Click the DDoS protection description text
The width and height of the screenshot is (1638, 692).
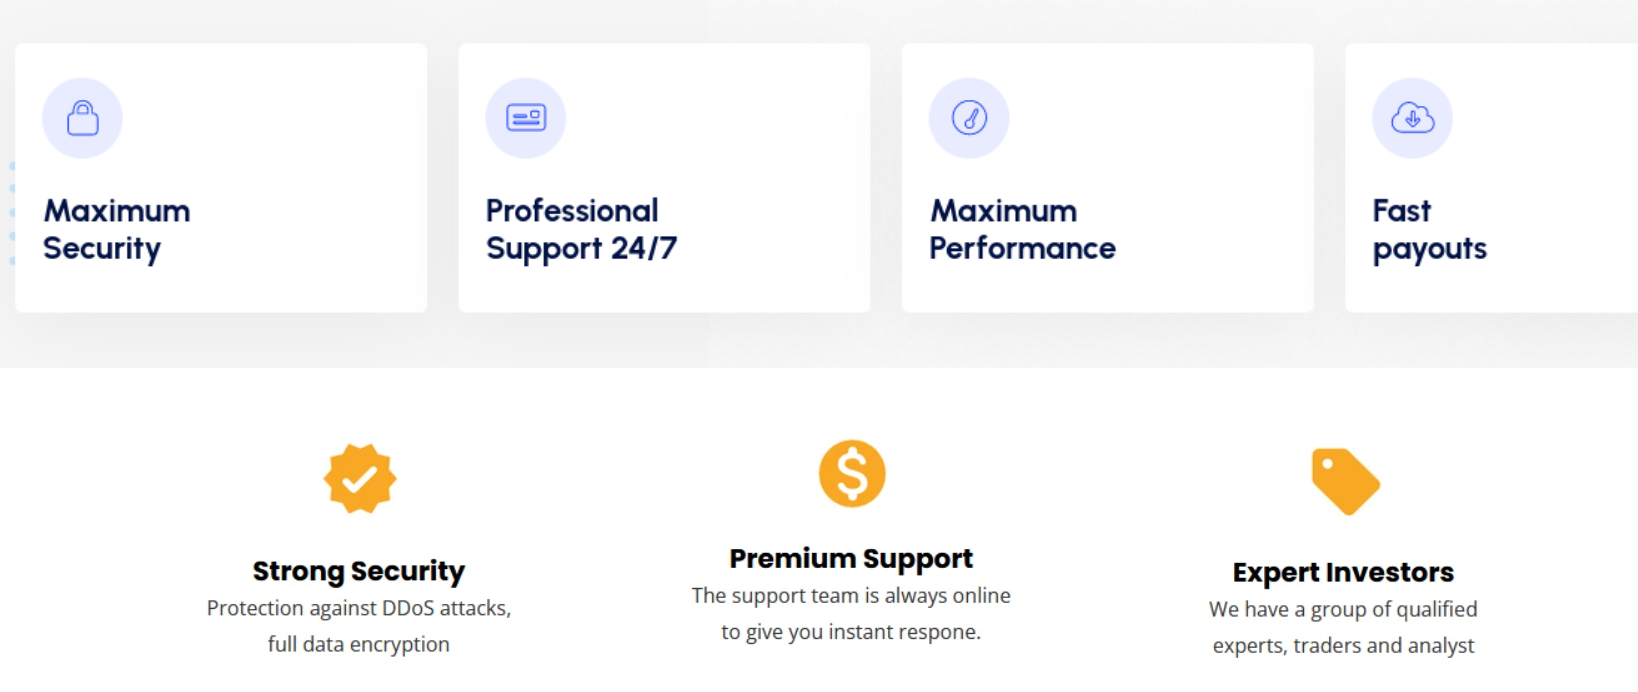(x=359, y=608)
